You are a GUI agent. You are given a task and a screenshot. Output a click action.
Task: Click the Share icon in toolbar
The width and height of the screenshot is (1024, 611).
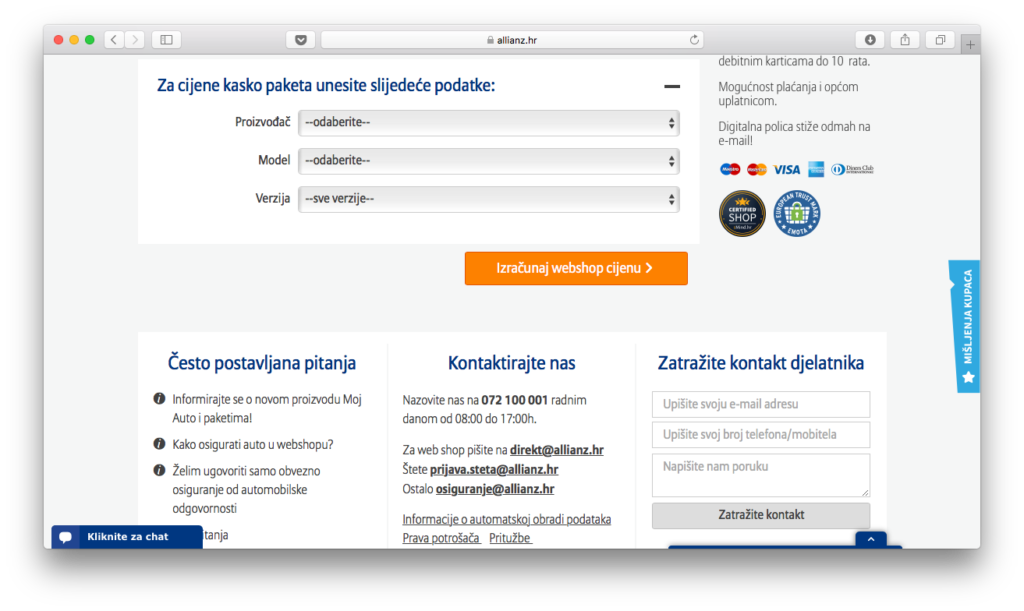coord(905,40)
